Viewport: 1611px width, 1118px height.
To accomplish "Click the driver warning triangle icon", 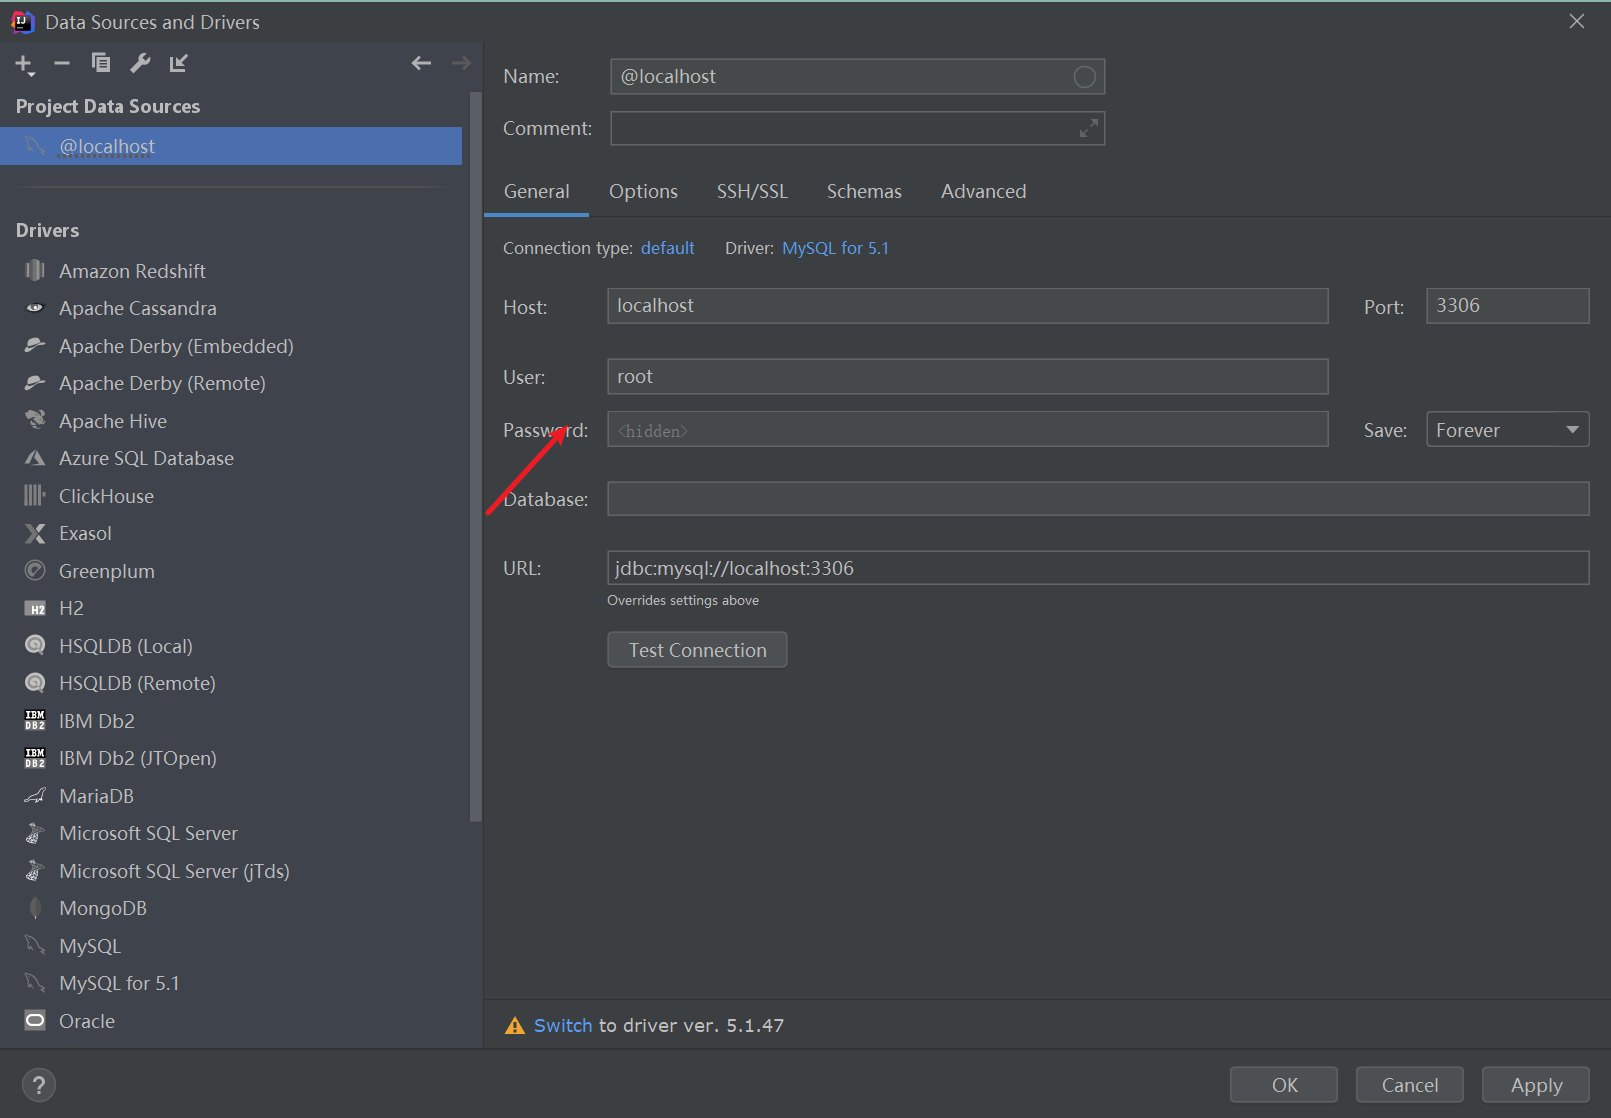I will pyautogui.click(x=515, y=1026).
